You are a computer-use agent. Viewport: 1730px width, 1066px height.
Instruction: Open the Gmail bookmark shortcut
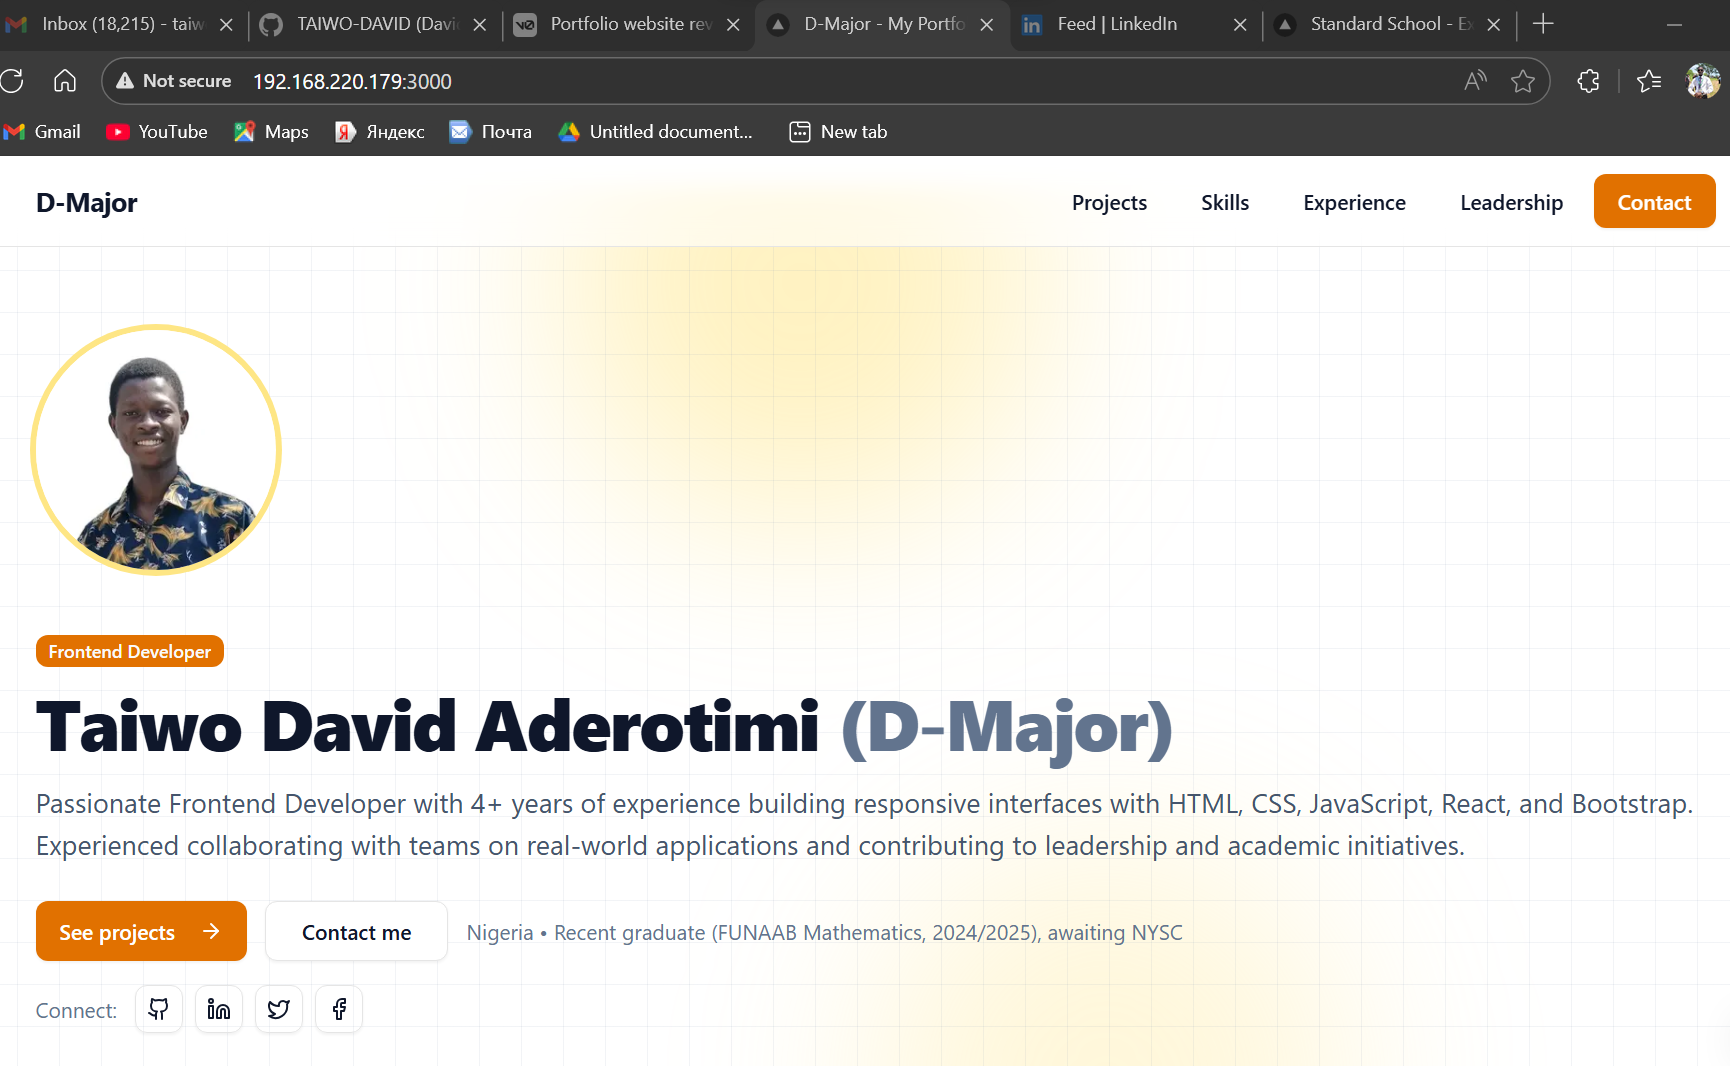[x=42, y=131]
